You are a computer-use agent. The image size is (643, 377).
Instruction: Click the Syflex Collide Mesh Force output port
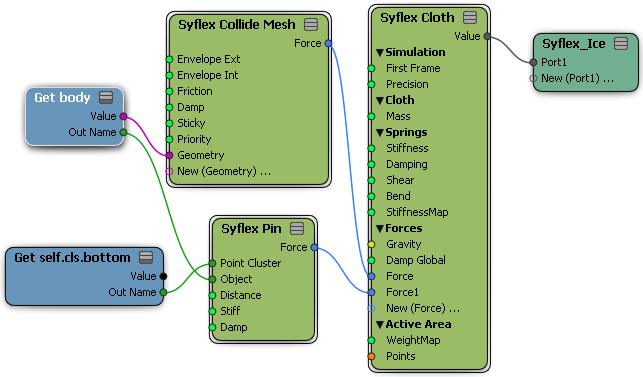pos(328,43)
